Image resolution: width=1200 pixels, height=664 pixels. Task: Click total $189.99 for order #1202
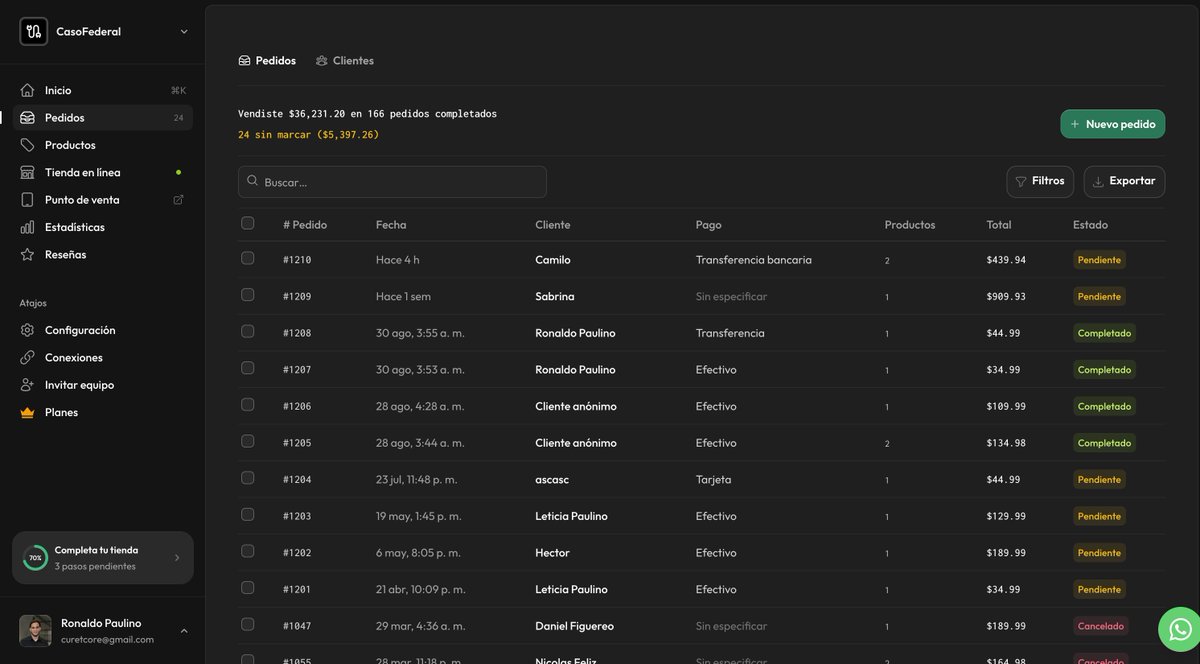click(x=1006, y=553)
